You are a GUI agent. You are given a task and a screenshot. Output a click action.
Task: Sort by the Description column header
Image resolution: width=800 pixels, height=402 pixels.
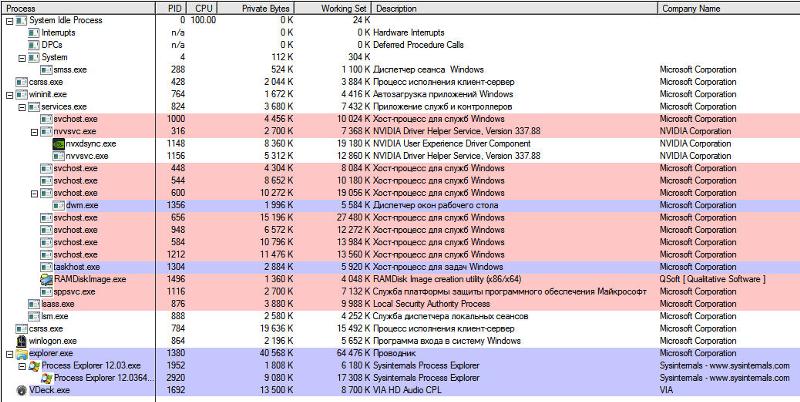[515, 8]
